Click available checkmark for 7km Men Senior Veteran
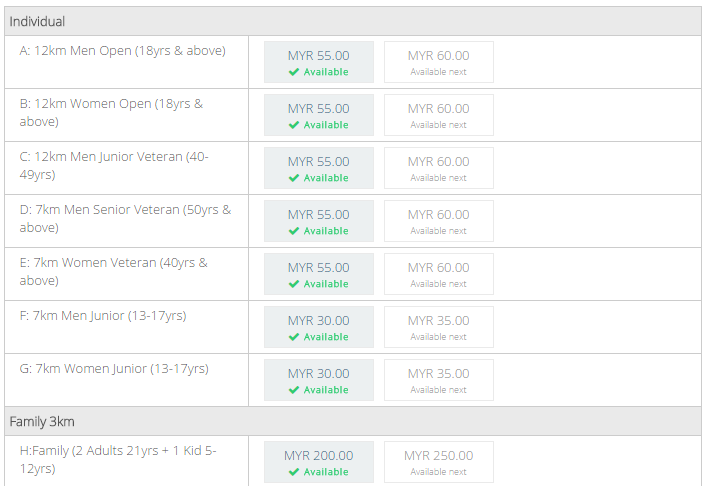Screen dimensions: 707x486 [x=294, y=231]
